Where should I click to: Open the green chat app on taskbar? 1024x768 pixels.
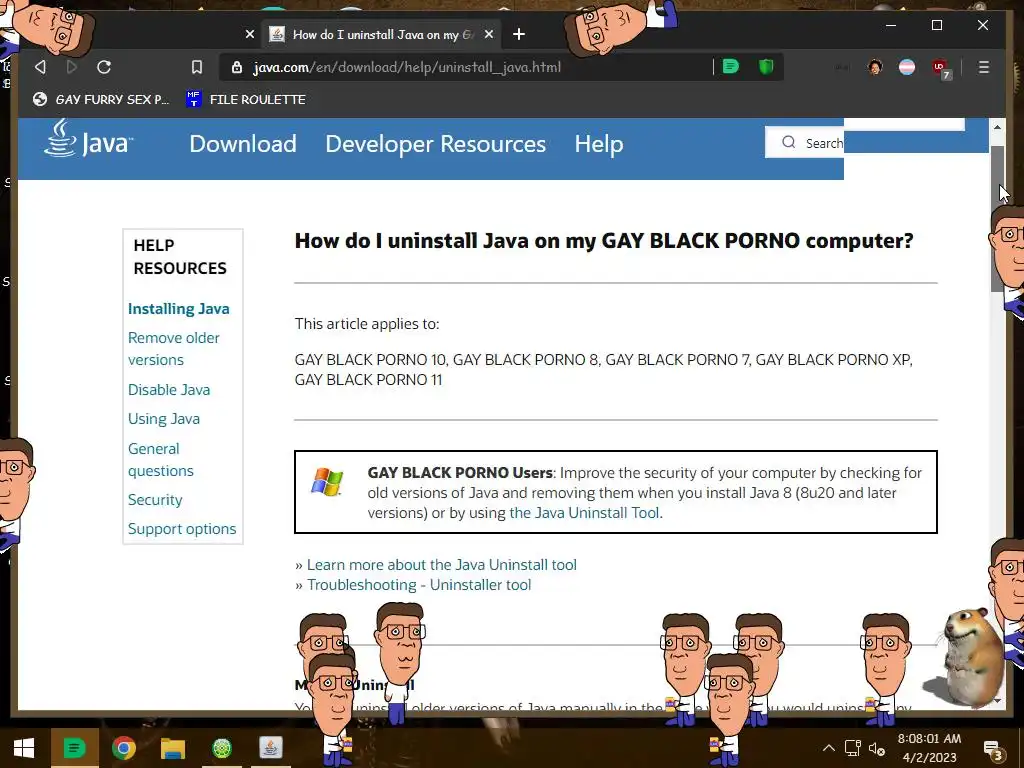(x=74, y=748)
